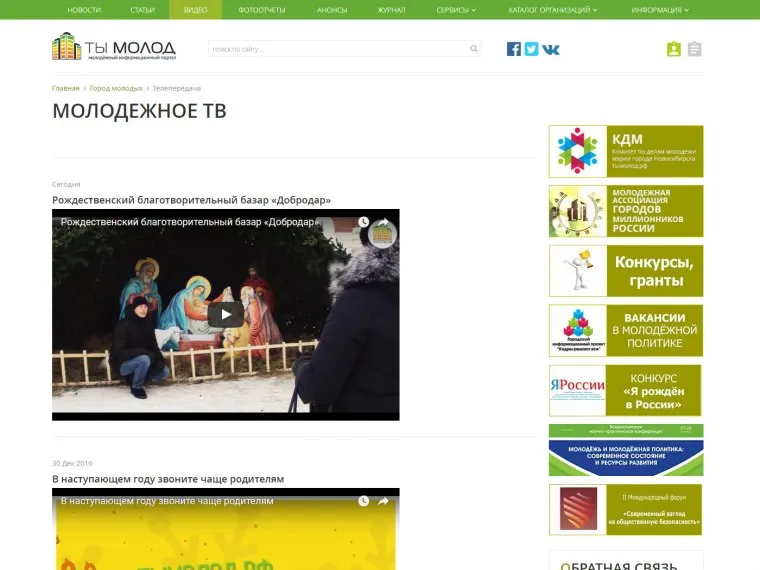Open the КДМ sidebar banner
This screenshot has width=760, height=570.
click(626, 151)
